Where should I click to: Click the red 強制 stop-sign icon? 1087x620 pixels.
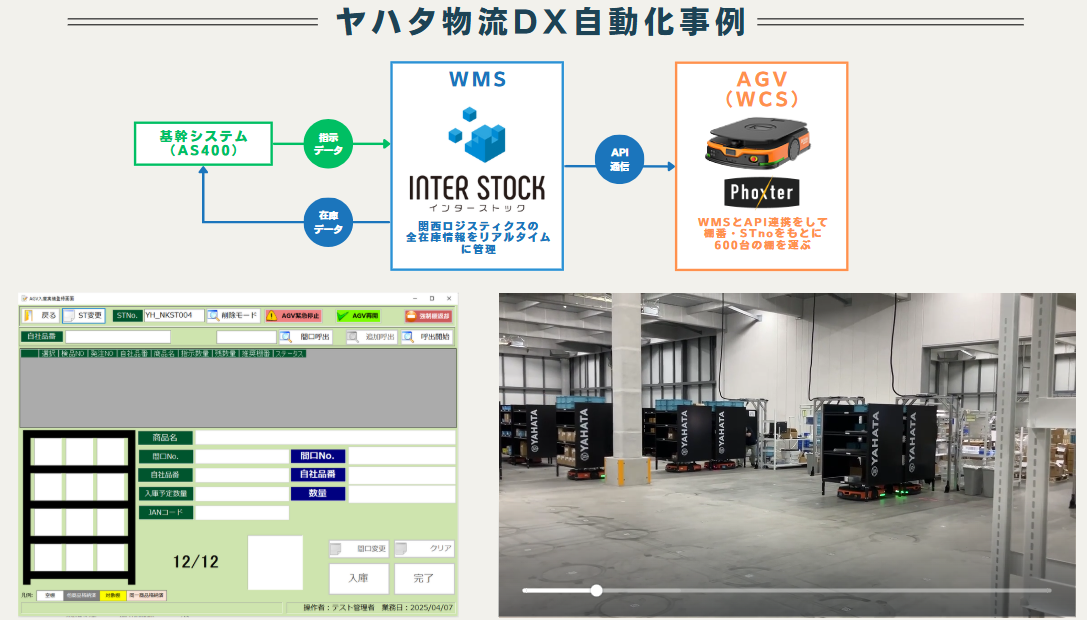pyautogui.click(x=411, y=316)
